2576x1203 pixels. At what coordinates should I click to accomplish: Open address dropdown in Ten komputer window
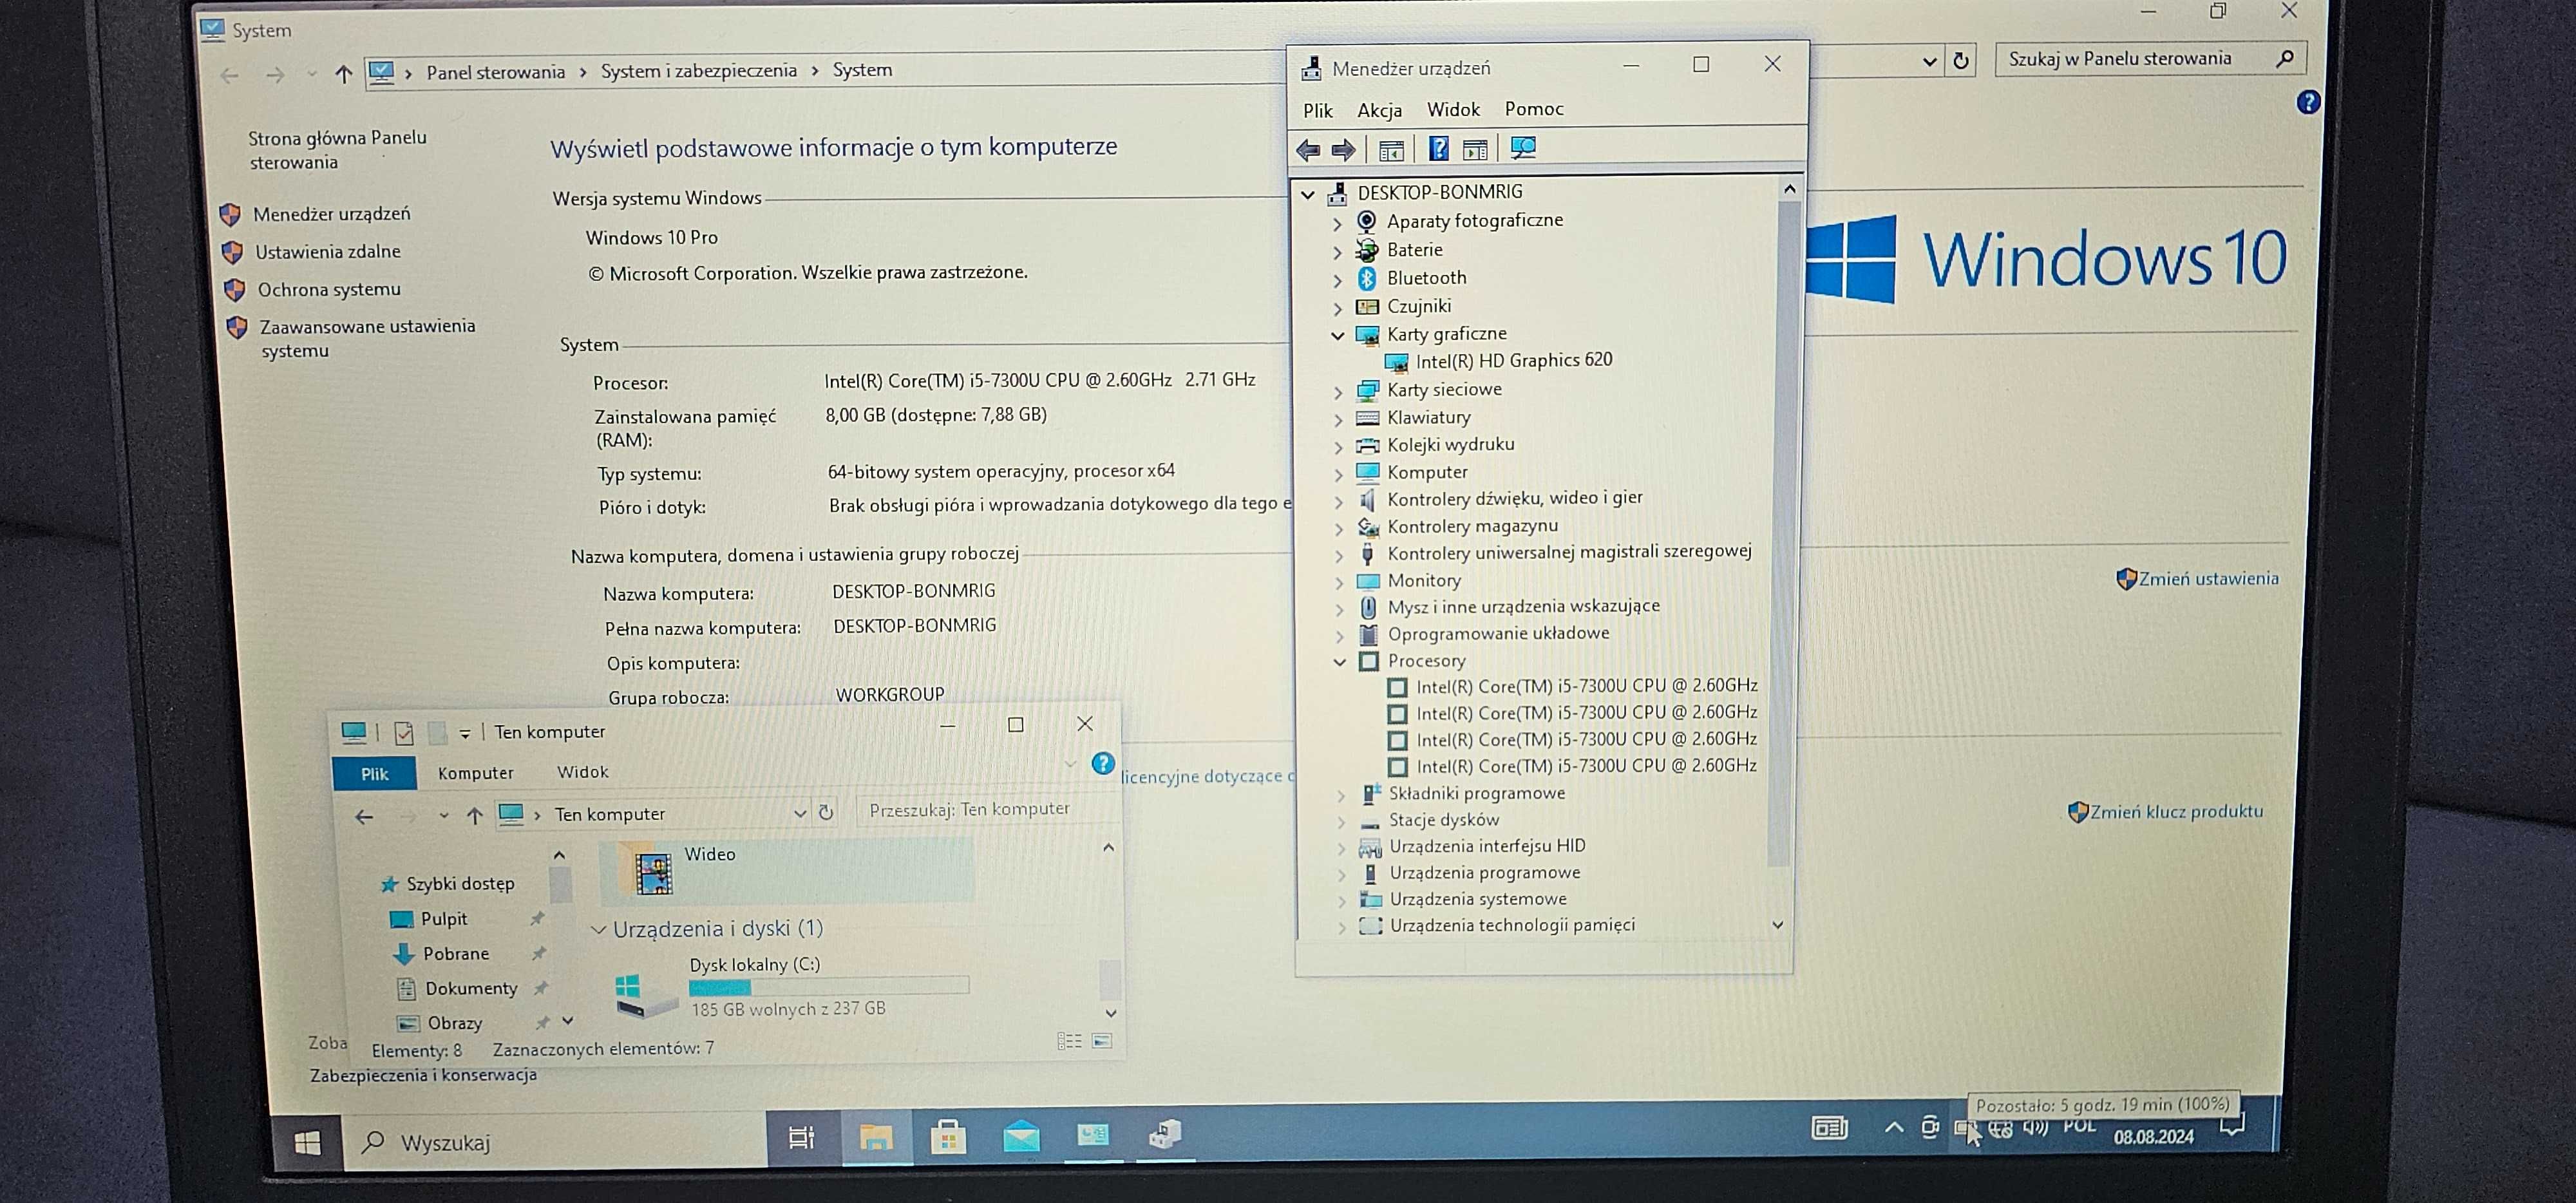[799, 813]
